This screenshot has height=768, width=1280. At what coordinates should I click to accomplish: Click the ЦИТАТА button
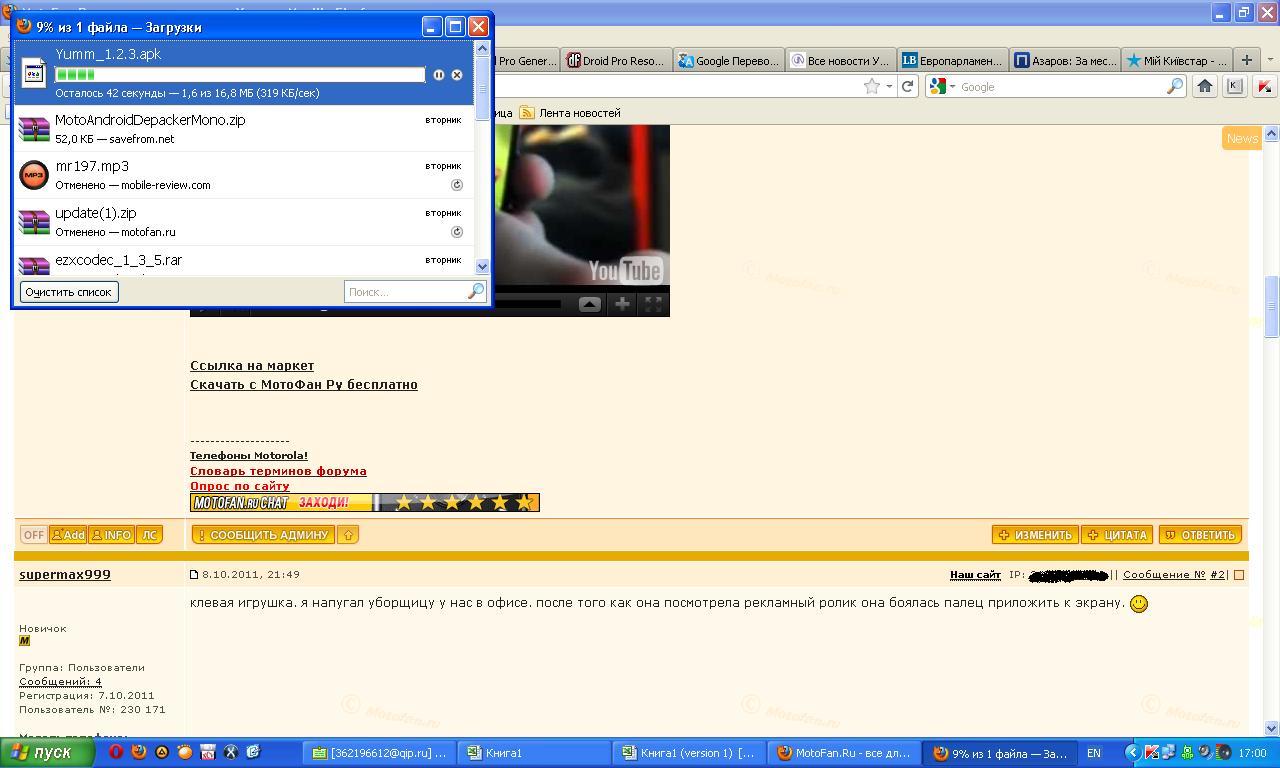[x=1118, y=535]
